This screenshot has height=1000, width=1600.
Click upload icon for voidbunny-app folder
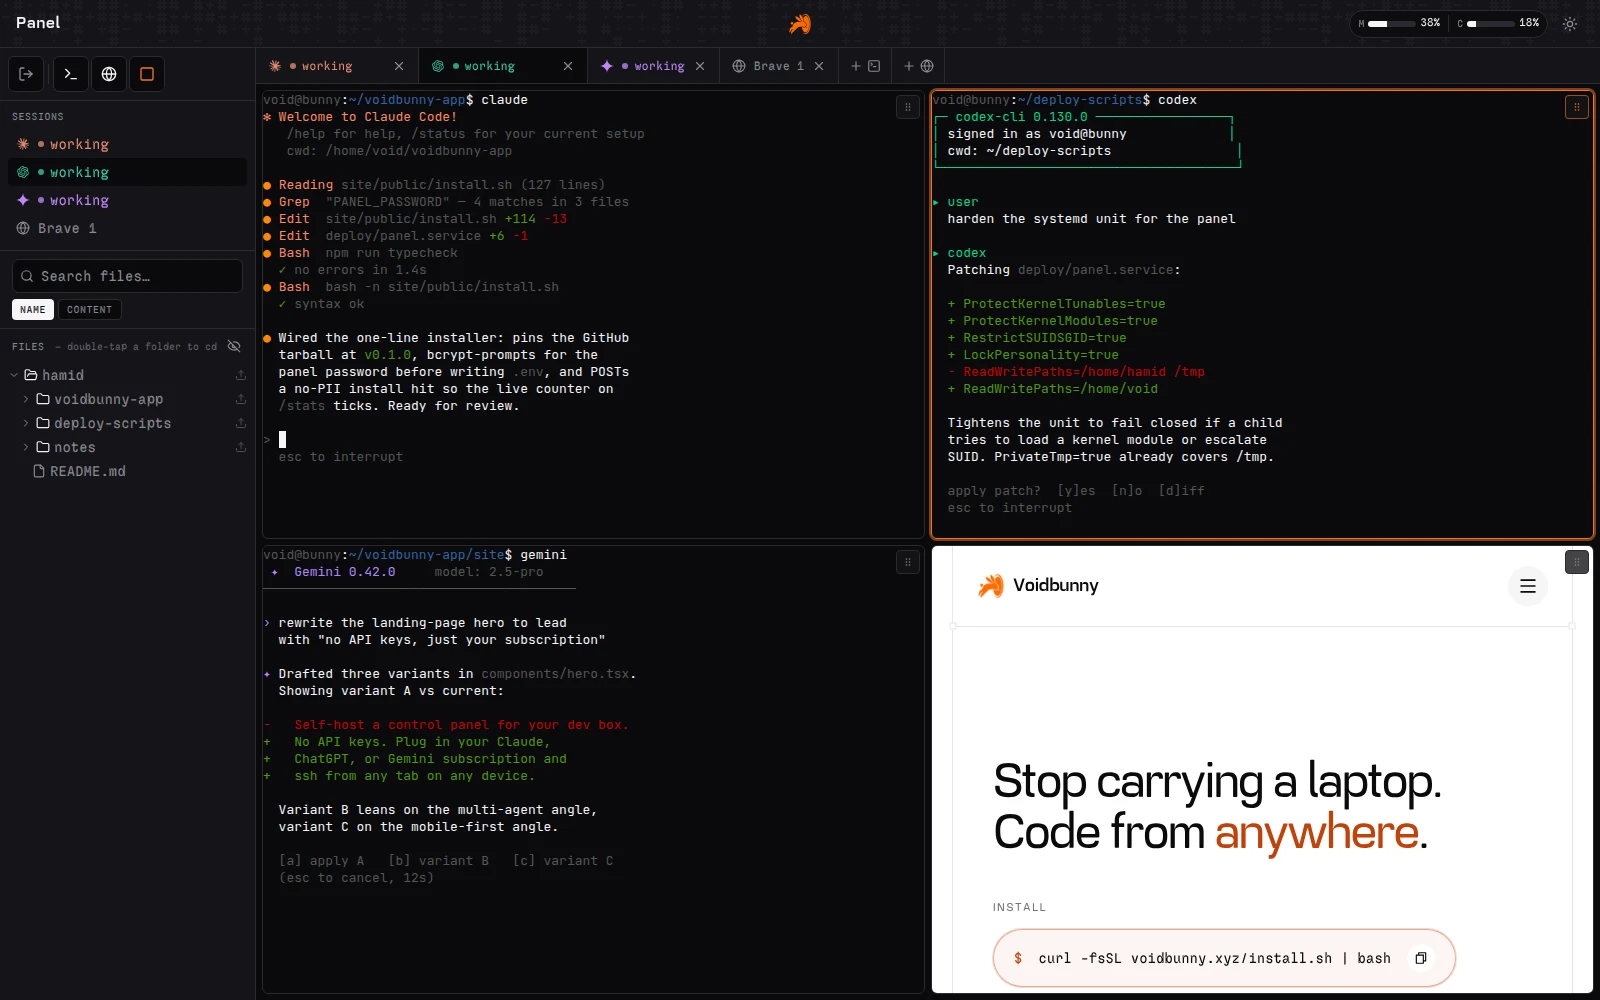point(240,399)
